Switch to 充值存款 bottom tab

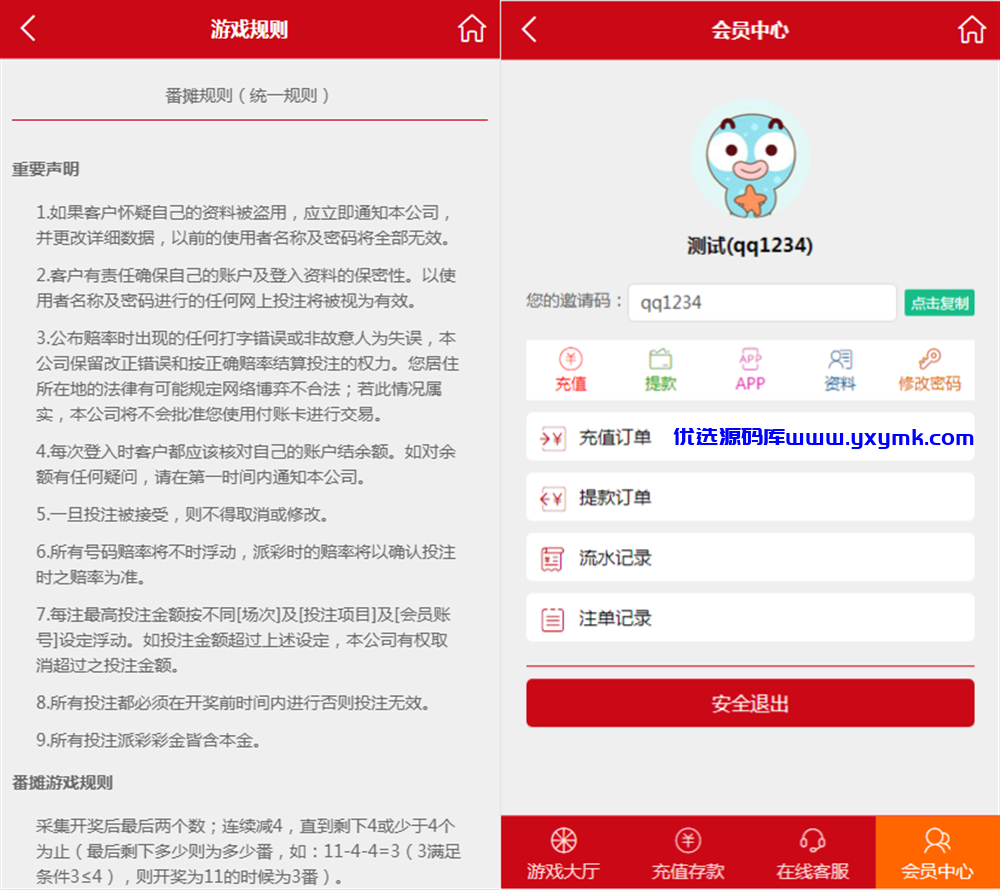tap(688, 852)
